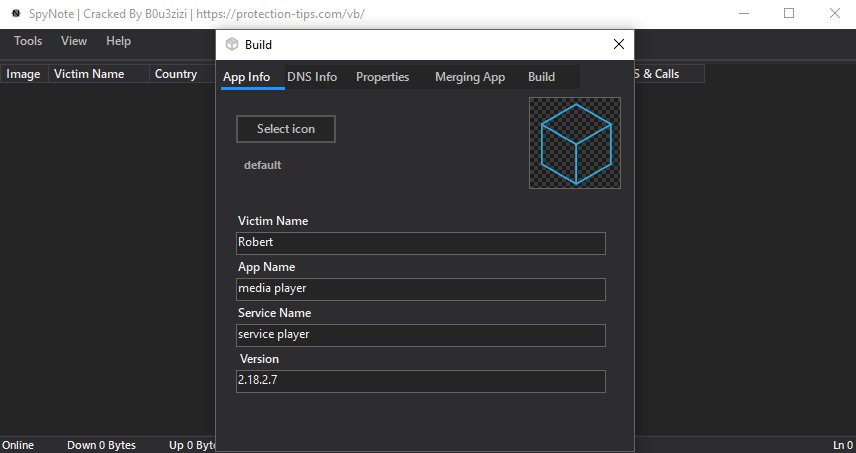
Task: Click the Select icon button
Action: tap(286, 129)
